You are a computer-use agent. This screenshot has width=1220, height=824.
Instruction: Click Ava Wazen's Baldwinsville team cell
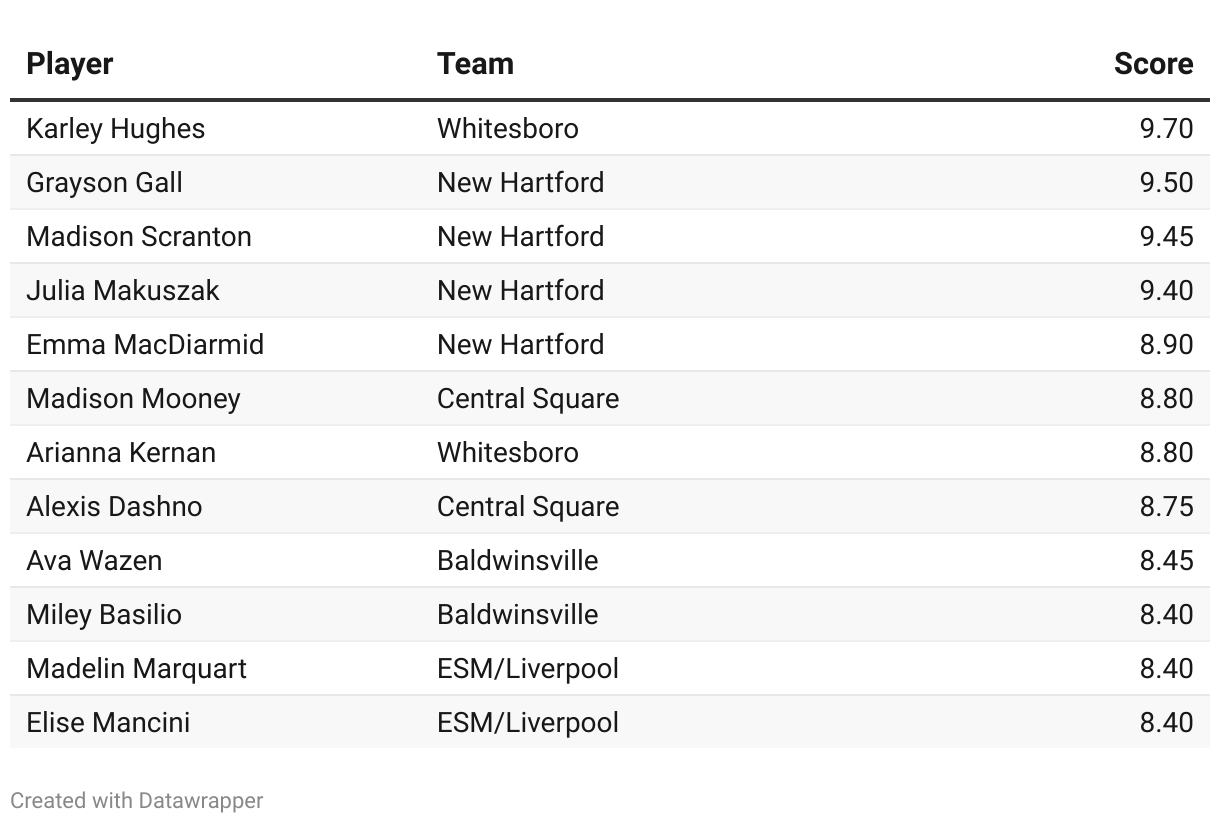(517, 561)
